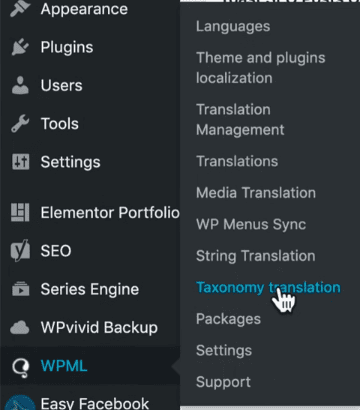This screenshot has width=360, height=410.
Task: Open Packages in WPML submenu
Action: point(228,319)
